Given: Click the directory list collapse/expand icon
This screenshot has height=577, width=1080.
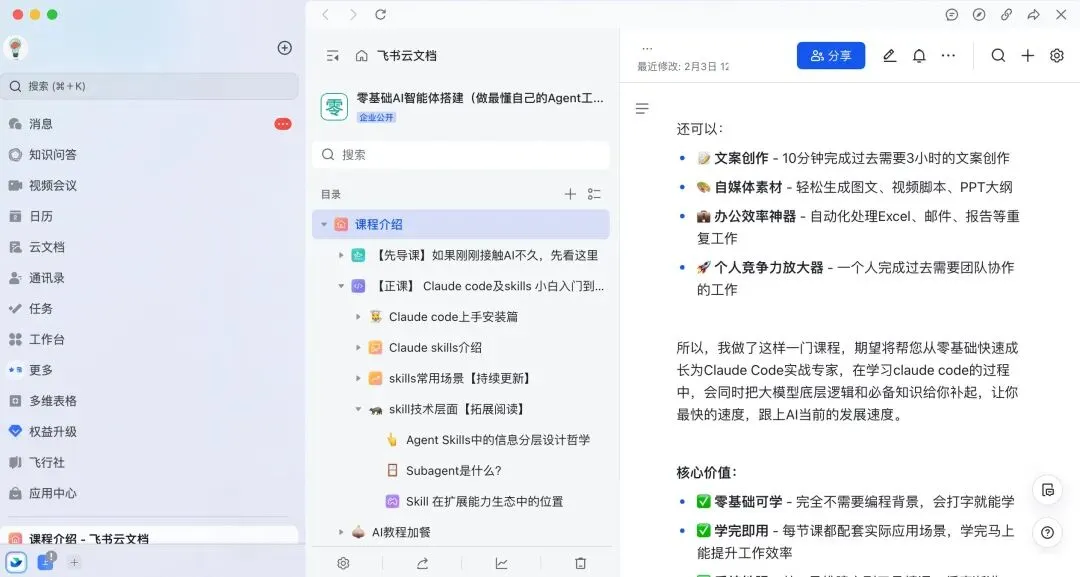Looking at the screenshot, I should click(594, 194).
